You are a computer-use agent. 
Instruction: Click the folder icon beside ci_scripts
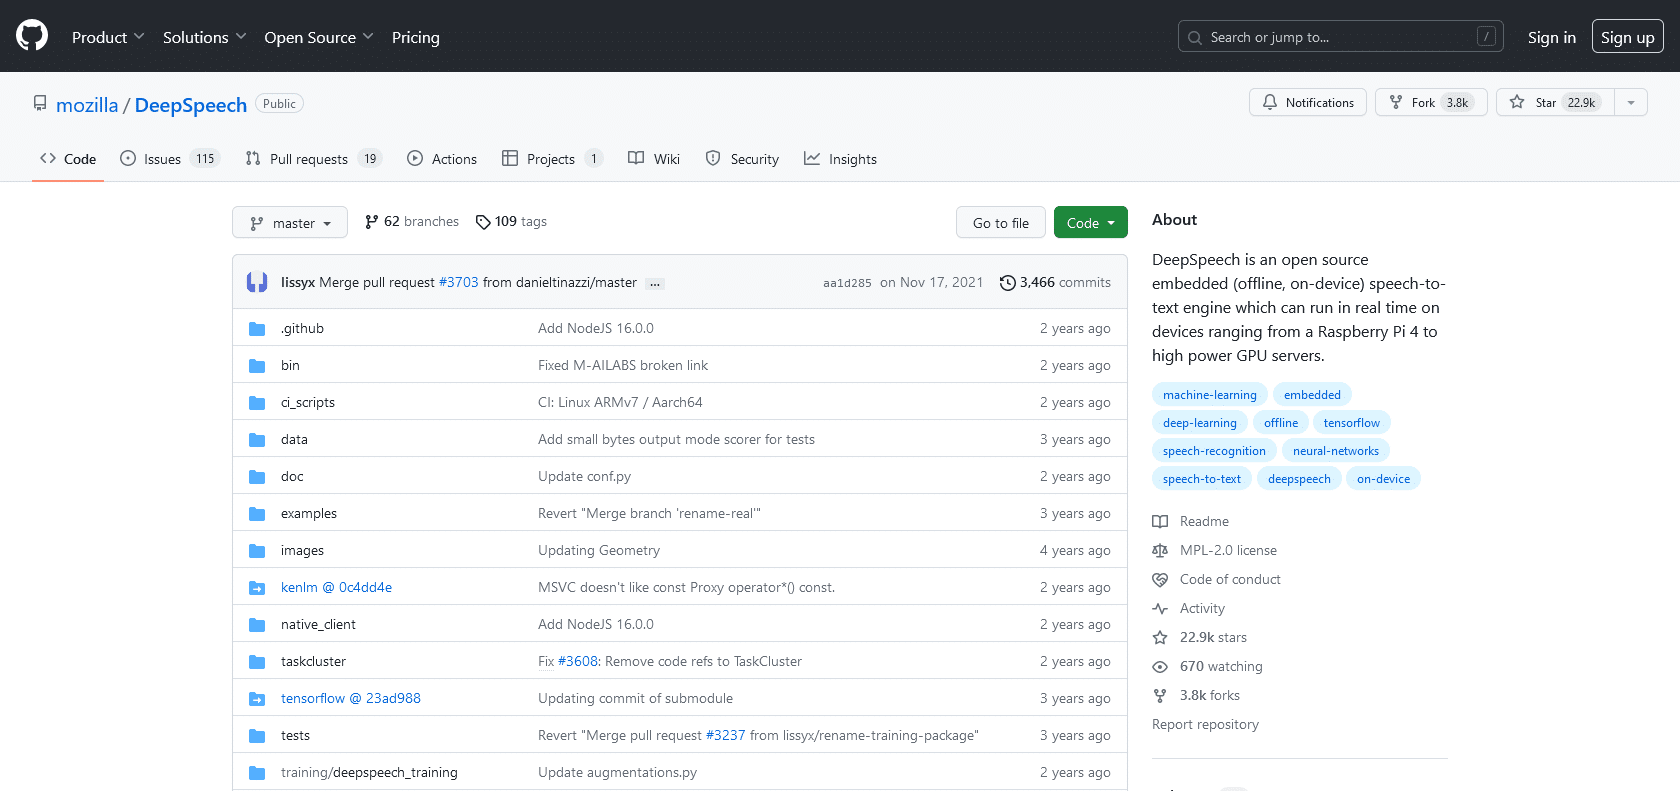coord(257,403)
